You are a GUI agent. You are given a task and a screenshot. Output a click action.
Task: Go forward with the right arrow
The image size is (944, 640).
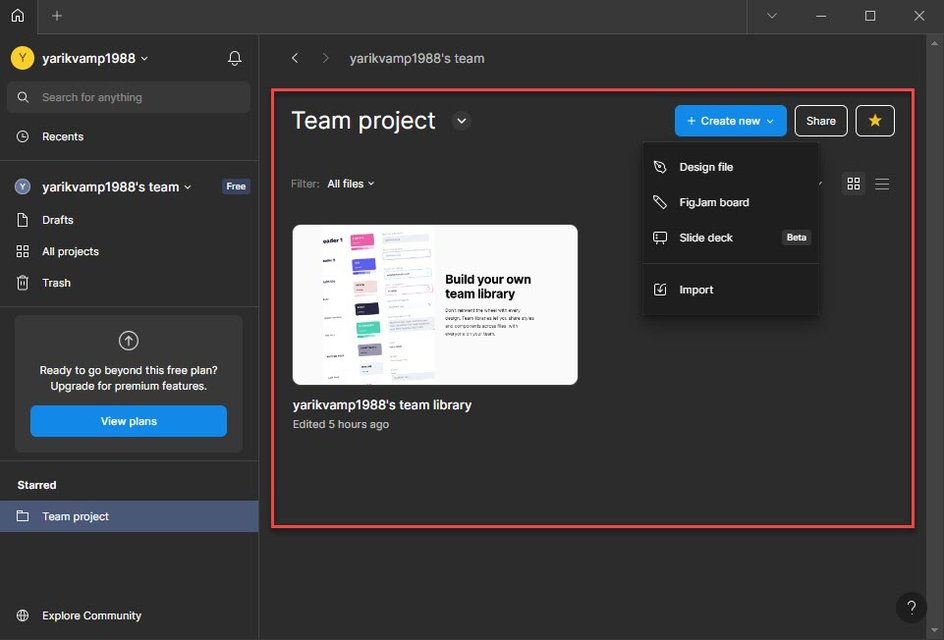[326, 58]
